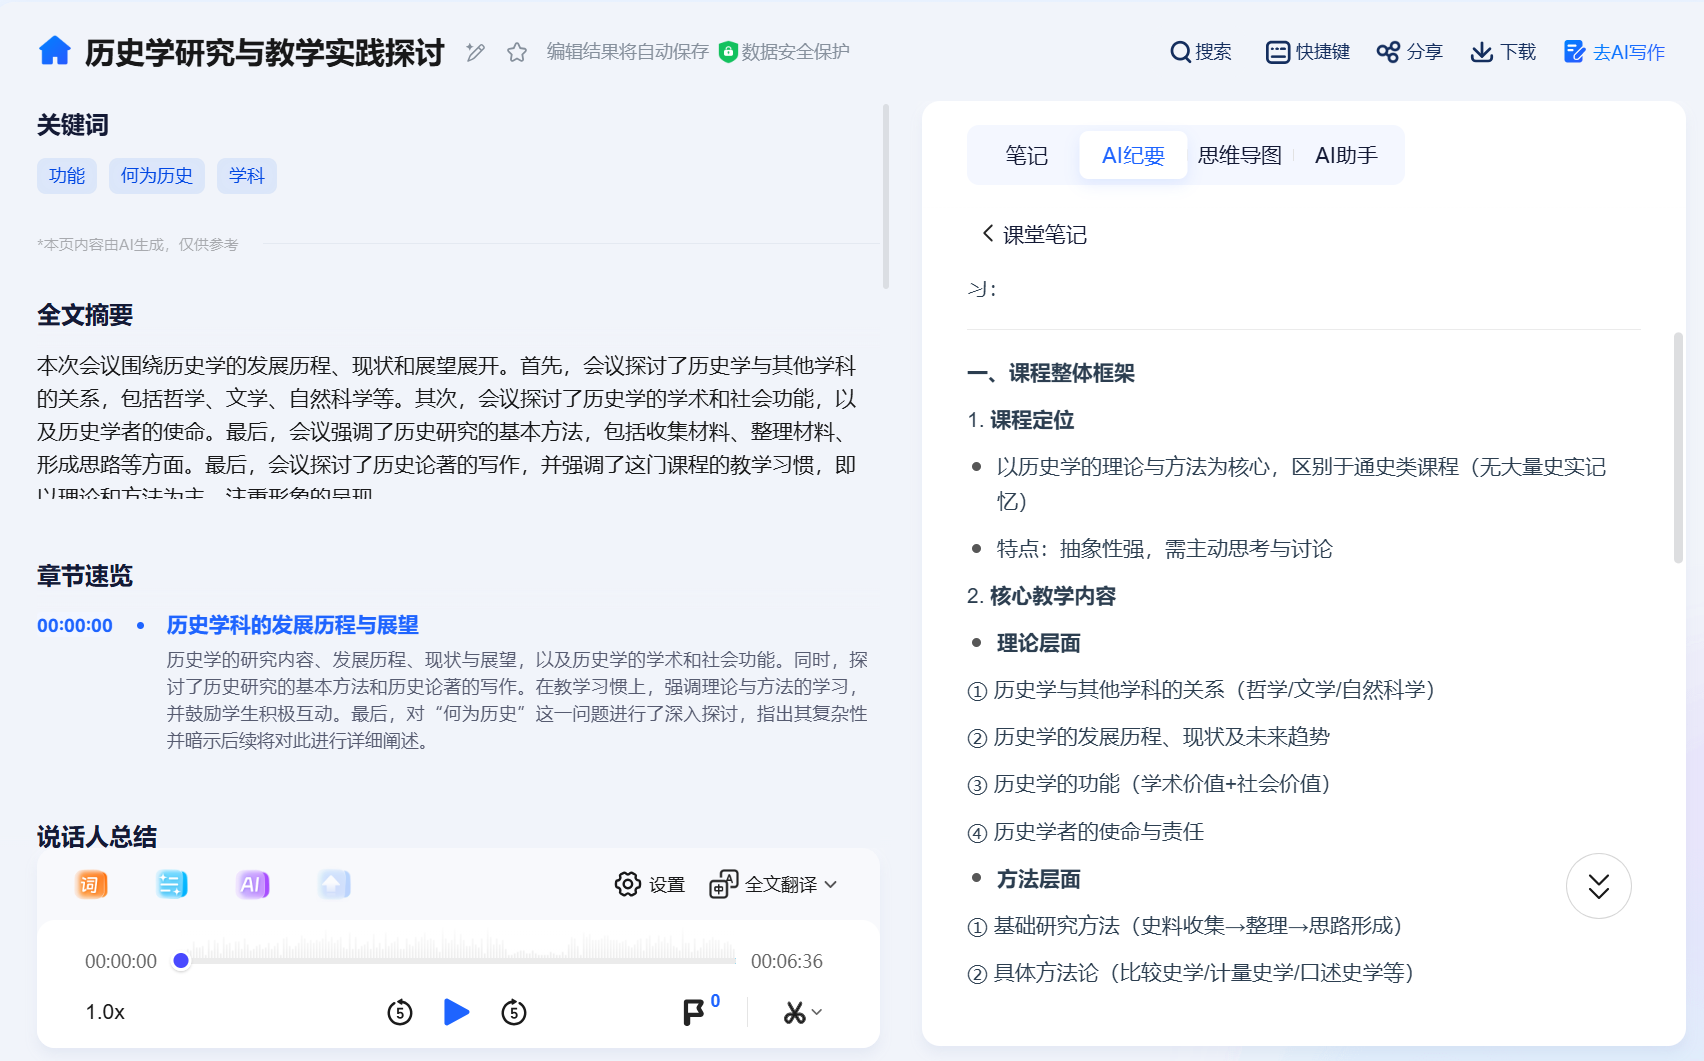Click the audio progress slider handle
The height and width of the screenshot is (1061, 1704).
(x=181, y=961)
